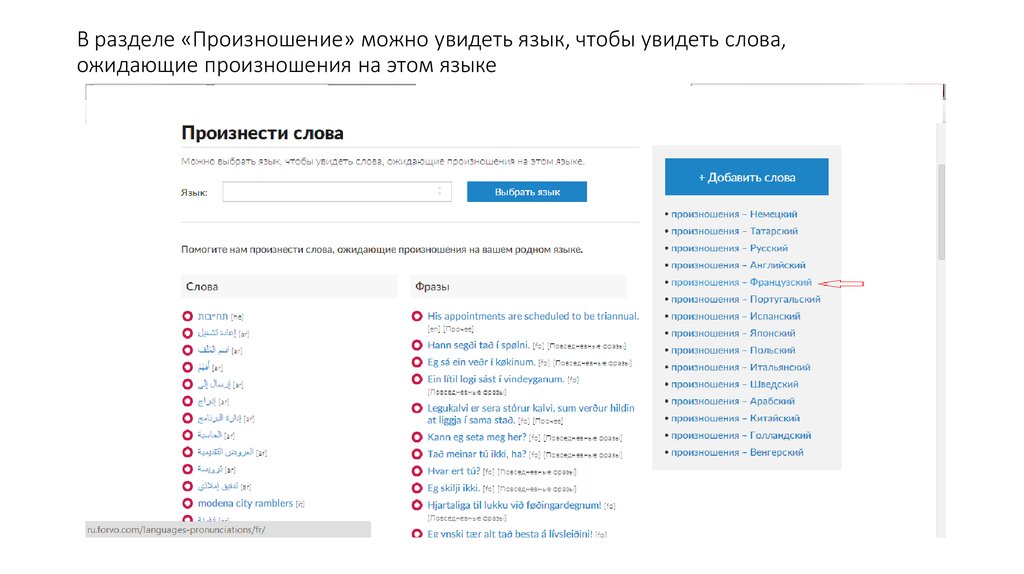
Task: Open phrase 'Kann eg seta meg her?'
Action: [x=477, y=437]
